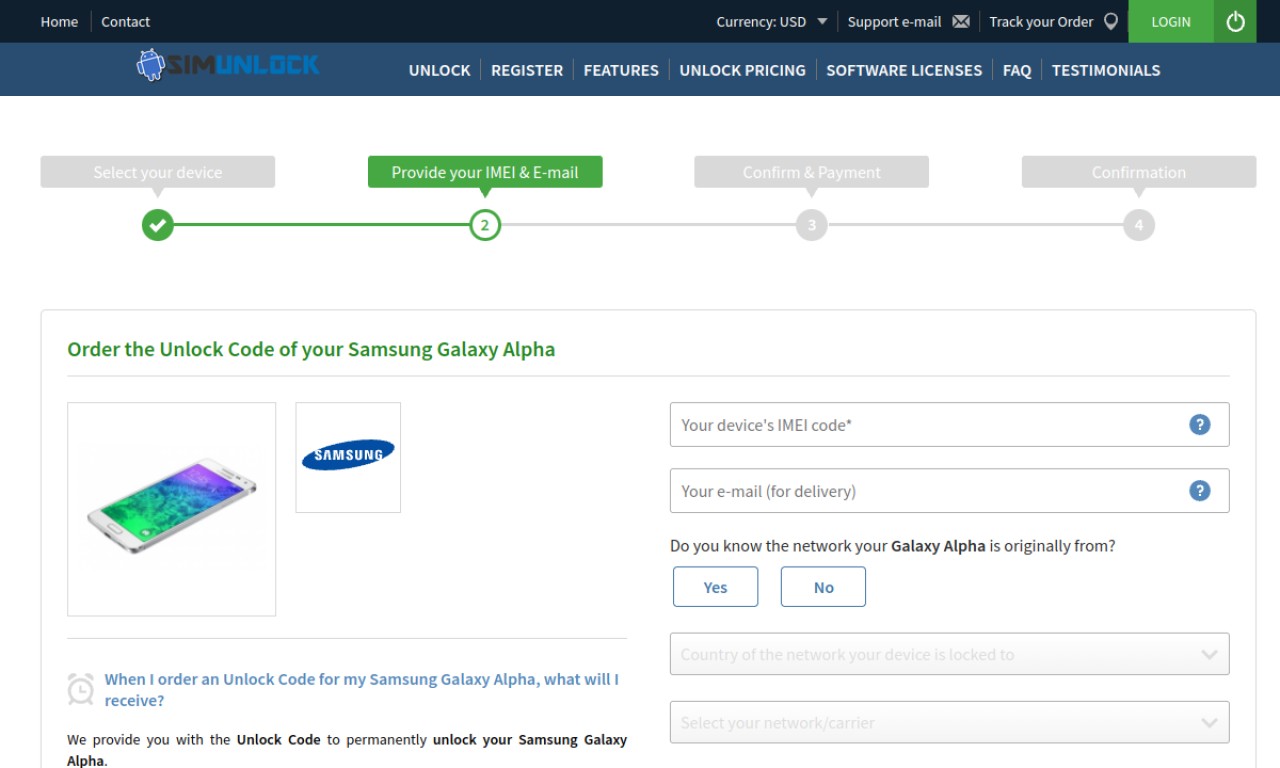Click the step 2 circle indicator
The image size is (1280, 768).
[485, 225]
